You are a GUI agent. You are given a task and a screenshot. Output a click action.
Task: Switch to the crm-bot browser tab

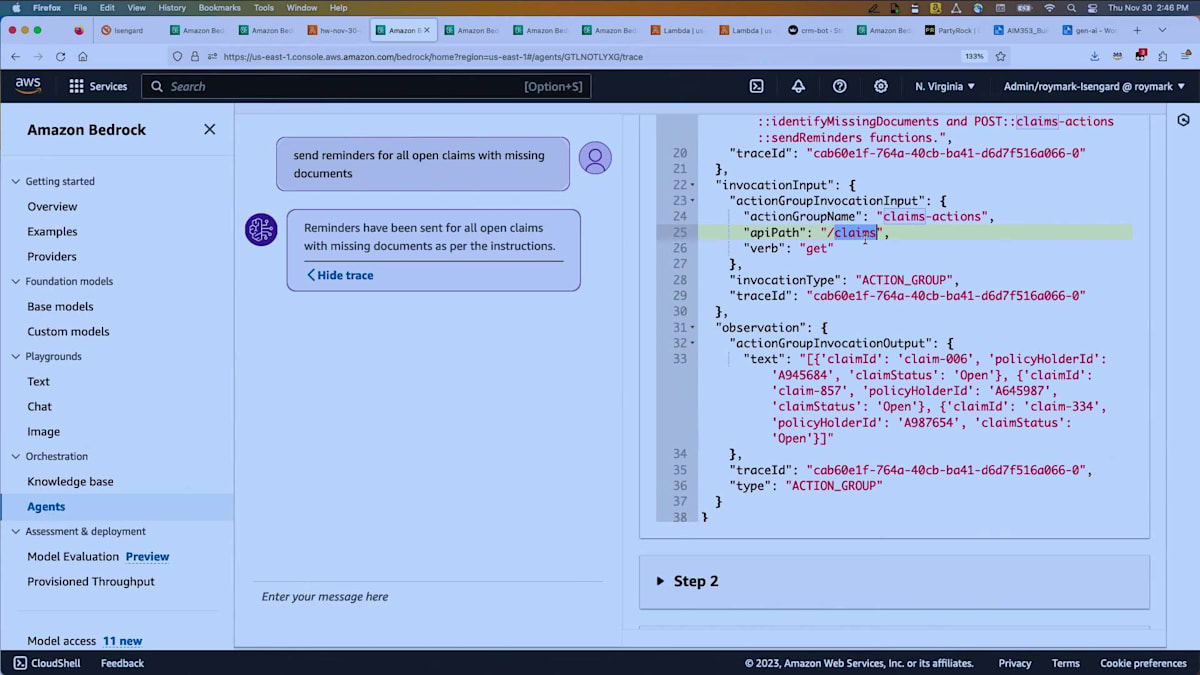click(x=814, y=30)
